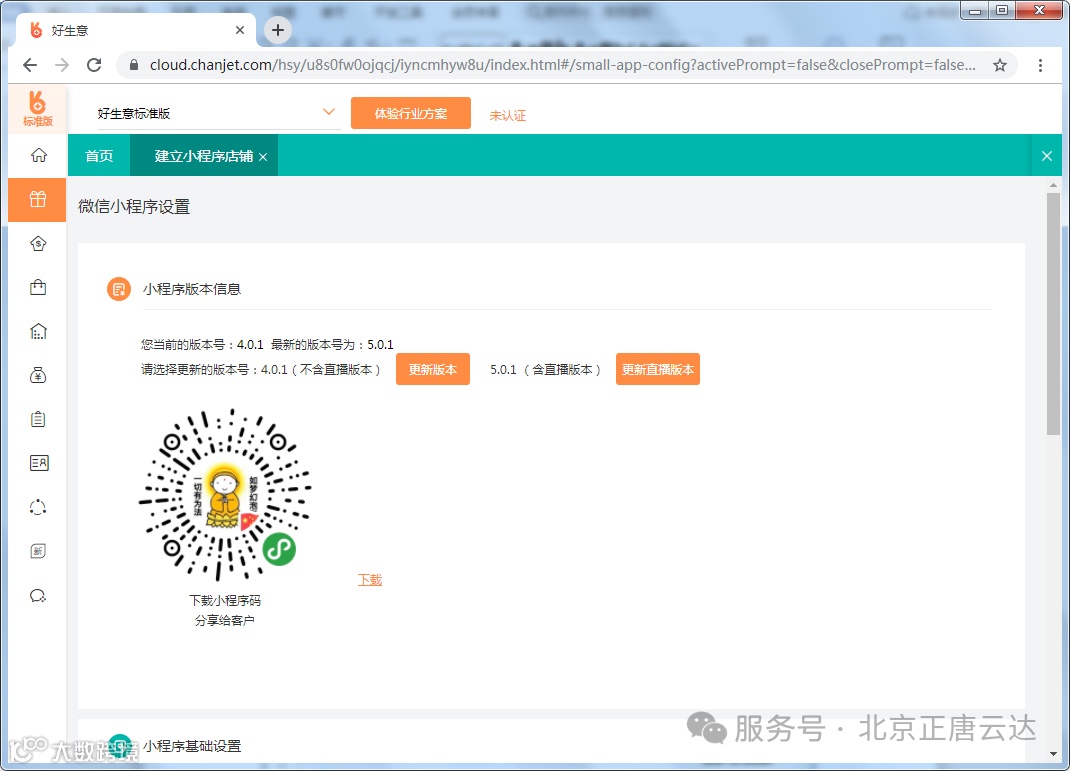The image size is (1070, 771).
Task: Select the 建立小程序店铺 tab
Action: pos(203,156)
